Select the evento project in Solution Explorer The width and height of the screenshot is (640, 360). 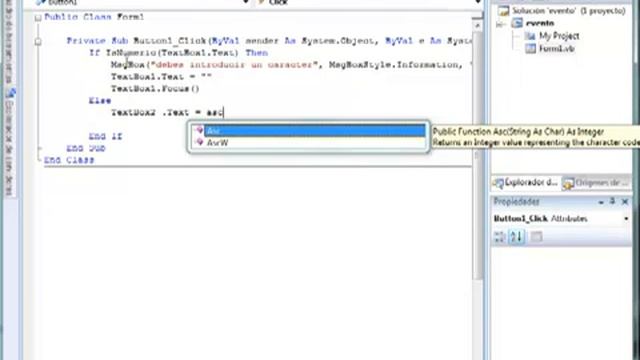coord(540,23)
